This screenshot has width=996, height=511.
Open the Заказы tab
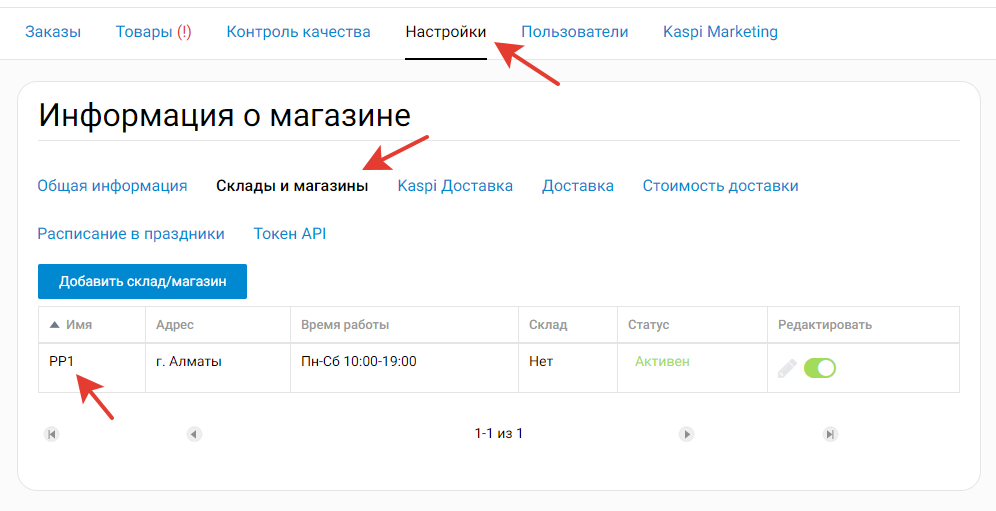tap(53, 32)
